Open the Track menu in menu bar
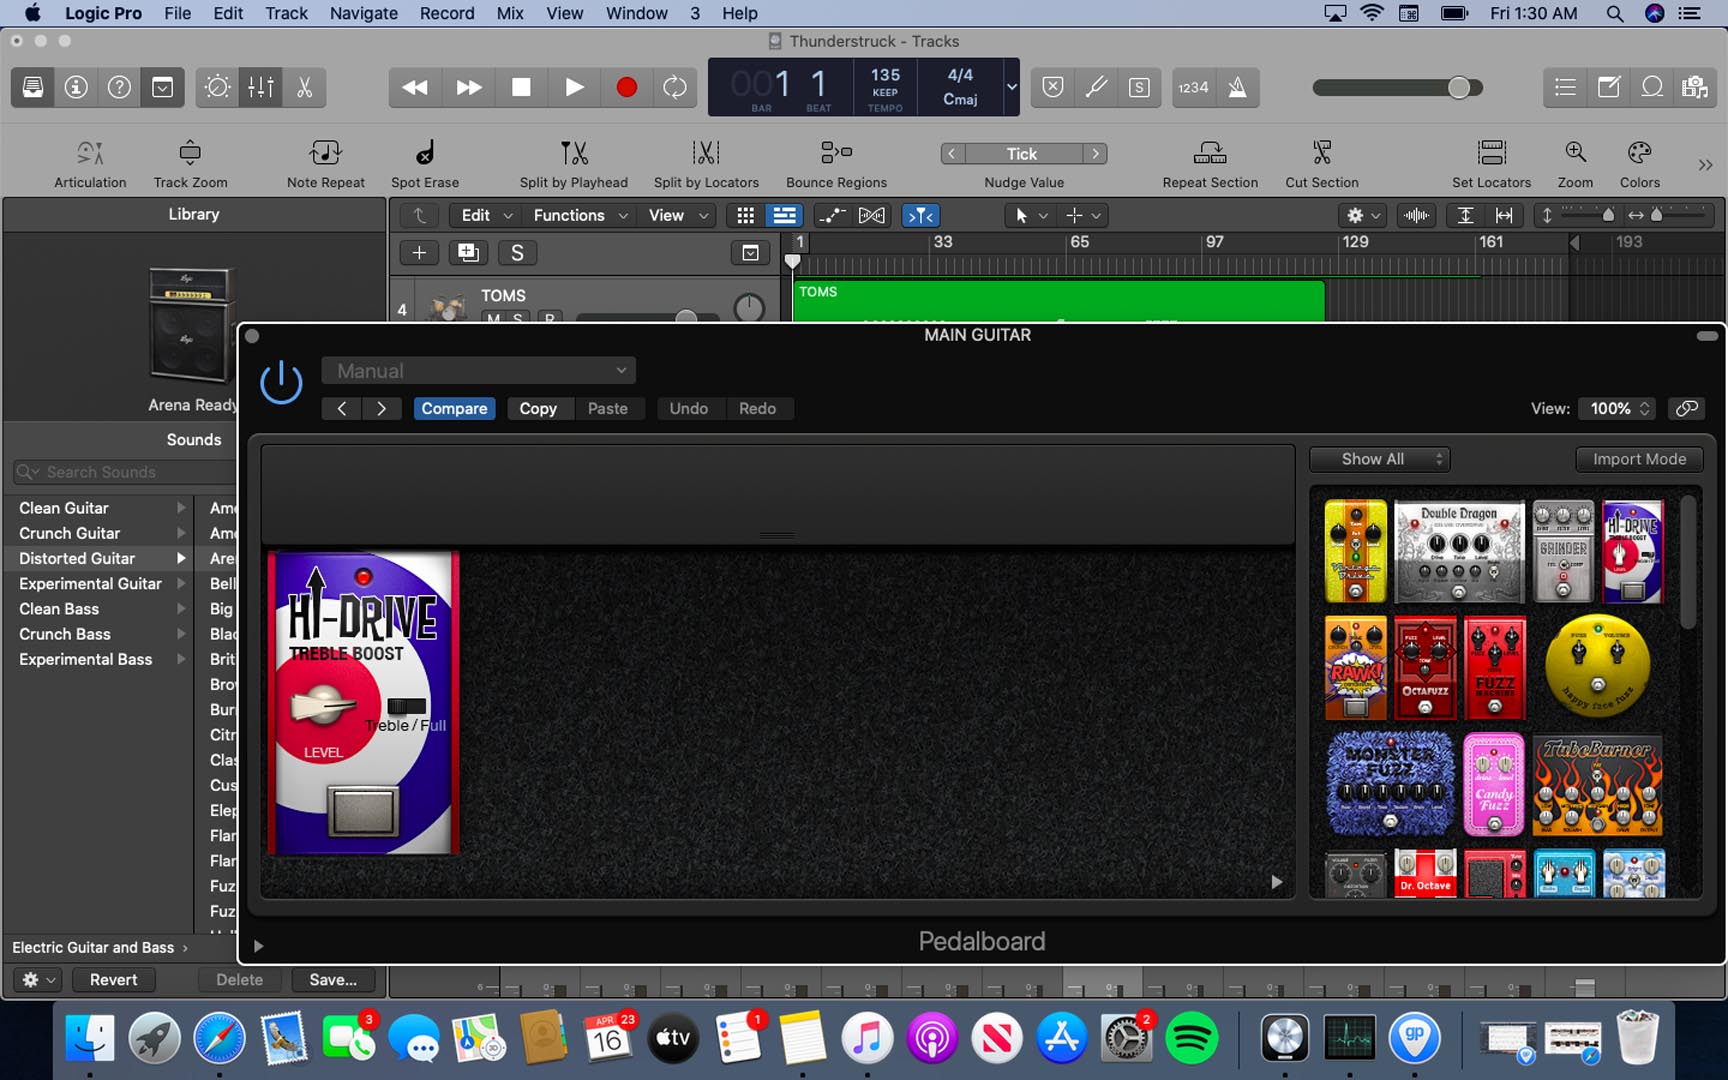The image size is (1728, 1080). point(286,13)
